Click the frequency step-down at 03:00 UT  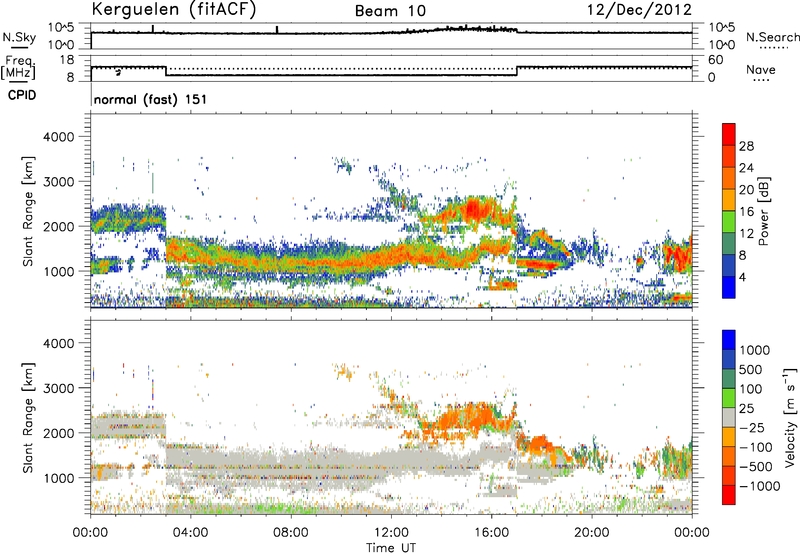[166, 71]
